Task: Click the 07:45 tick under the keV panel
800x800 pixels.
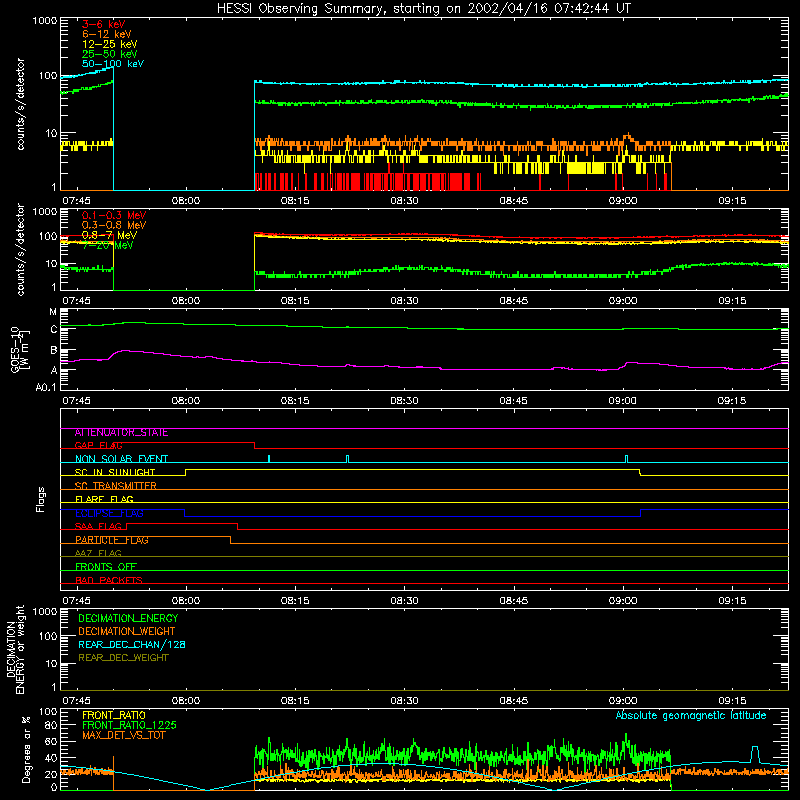Action: (x=77, y=201)
